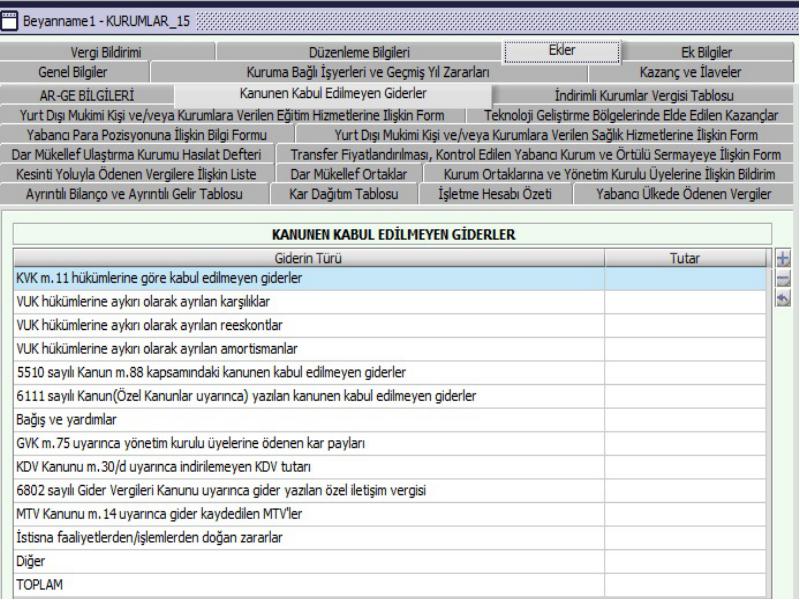Select row MTV Kanunu m.14 gider kaydedilen MTV'ler
Screen dimensions: 800x600
click(390, 514)
